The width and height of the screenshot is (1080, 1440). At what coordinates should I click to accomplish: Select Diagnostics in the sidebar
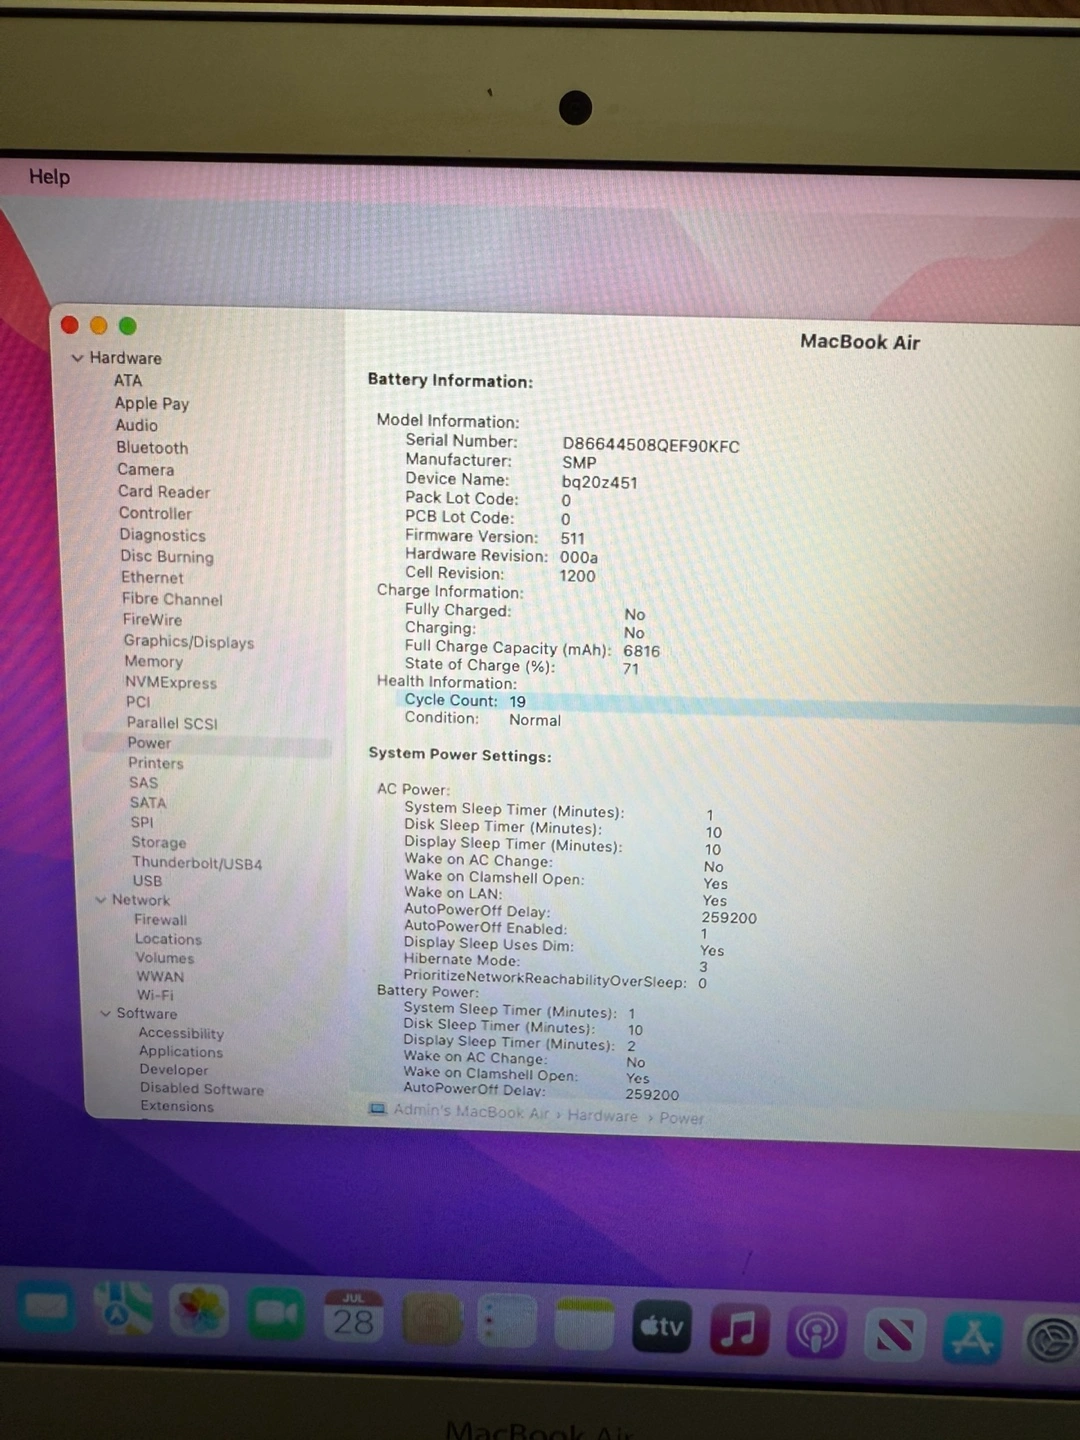click(163, 535)
